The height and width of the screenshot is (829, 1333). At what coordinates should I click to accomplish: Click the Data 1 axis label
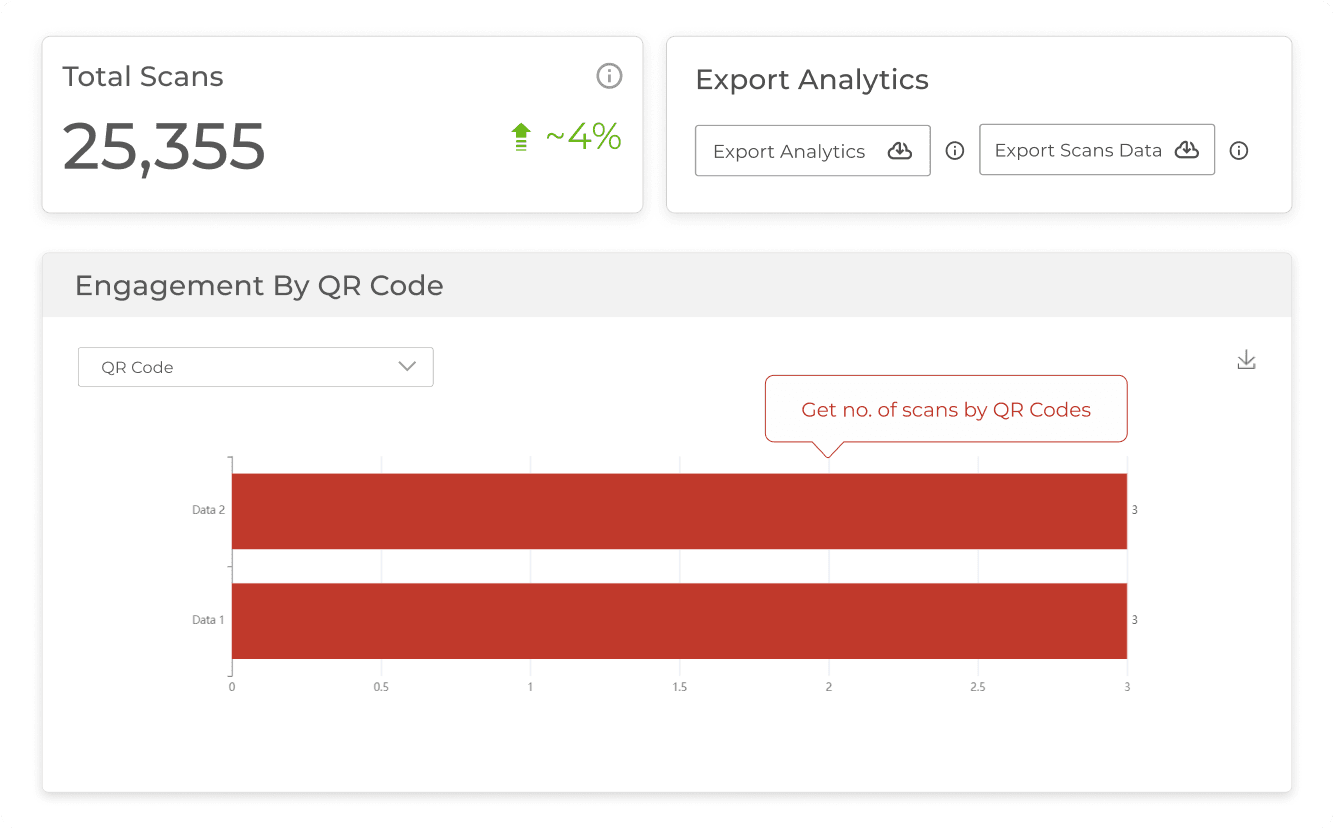[x=208, y=620]
